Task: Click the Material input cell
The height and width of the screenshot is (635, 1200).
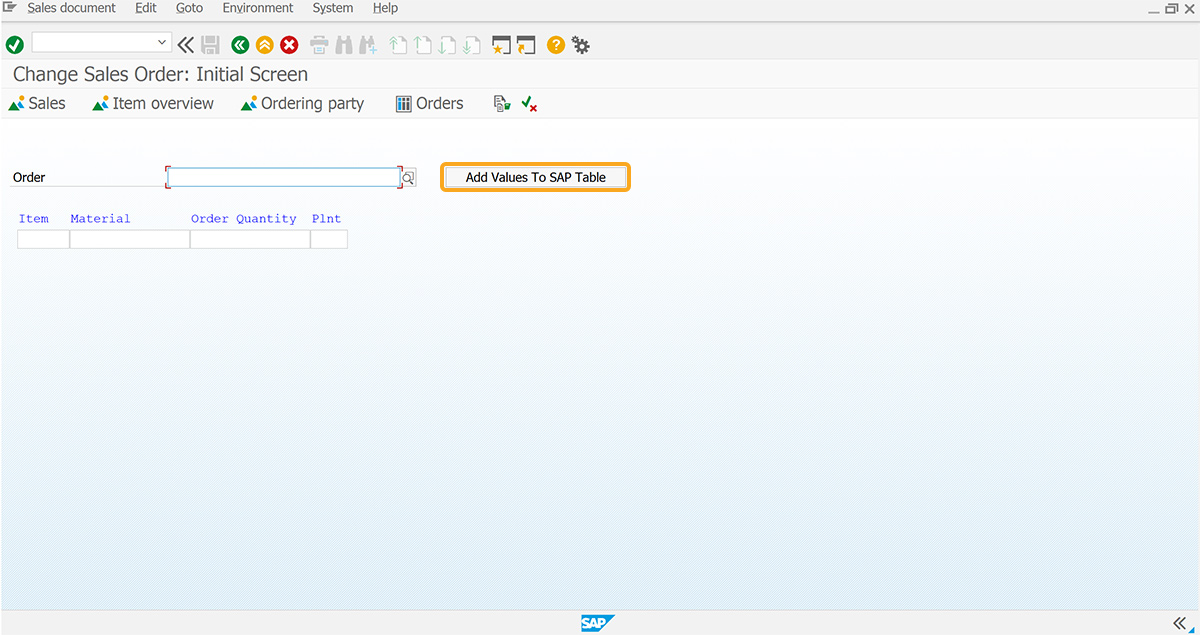Action: [130, 239]
